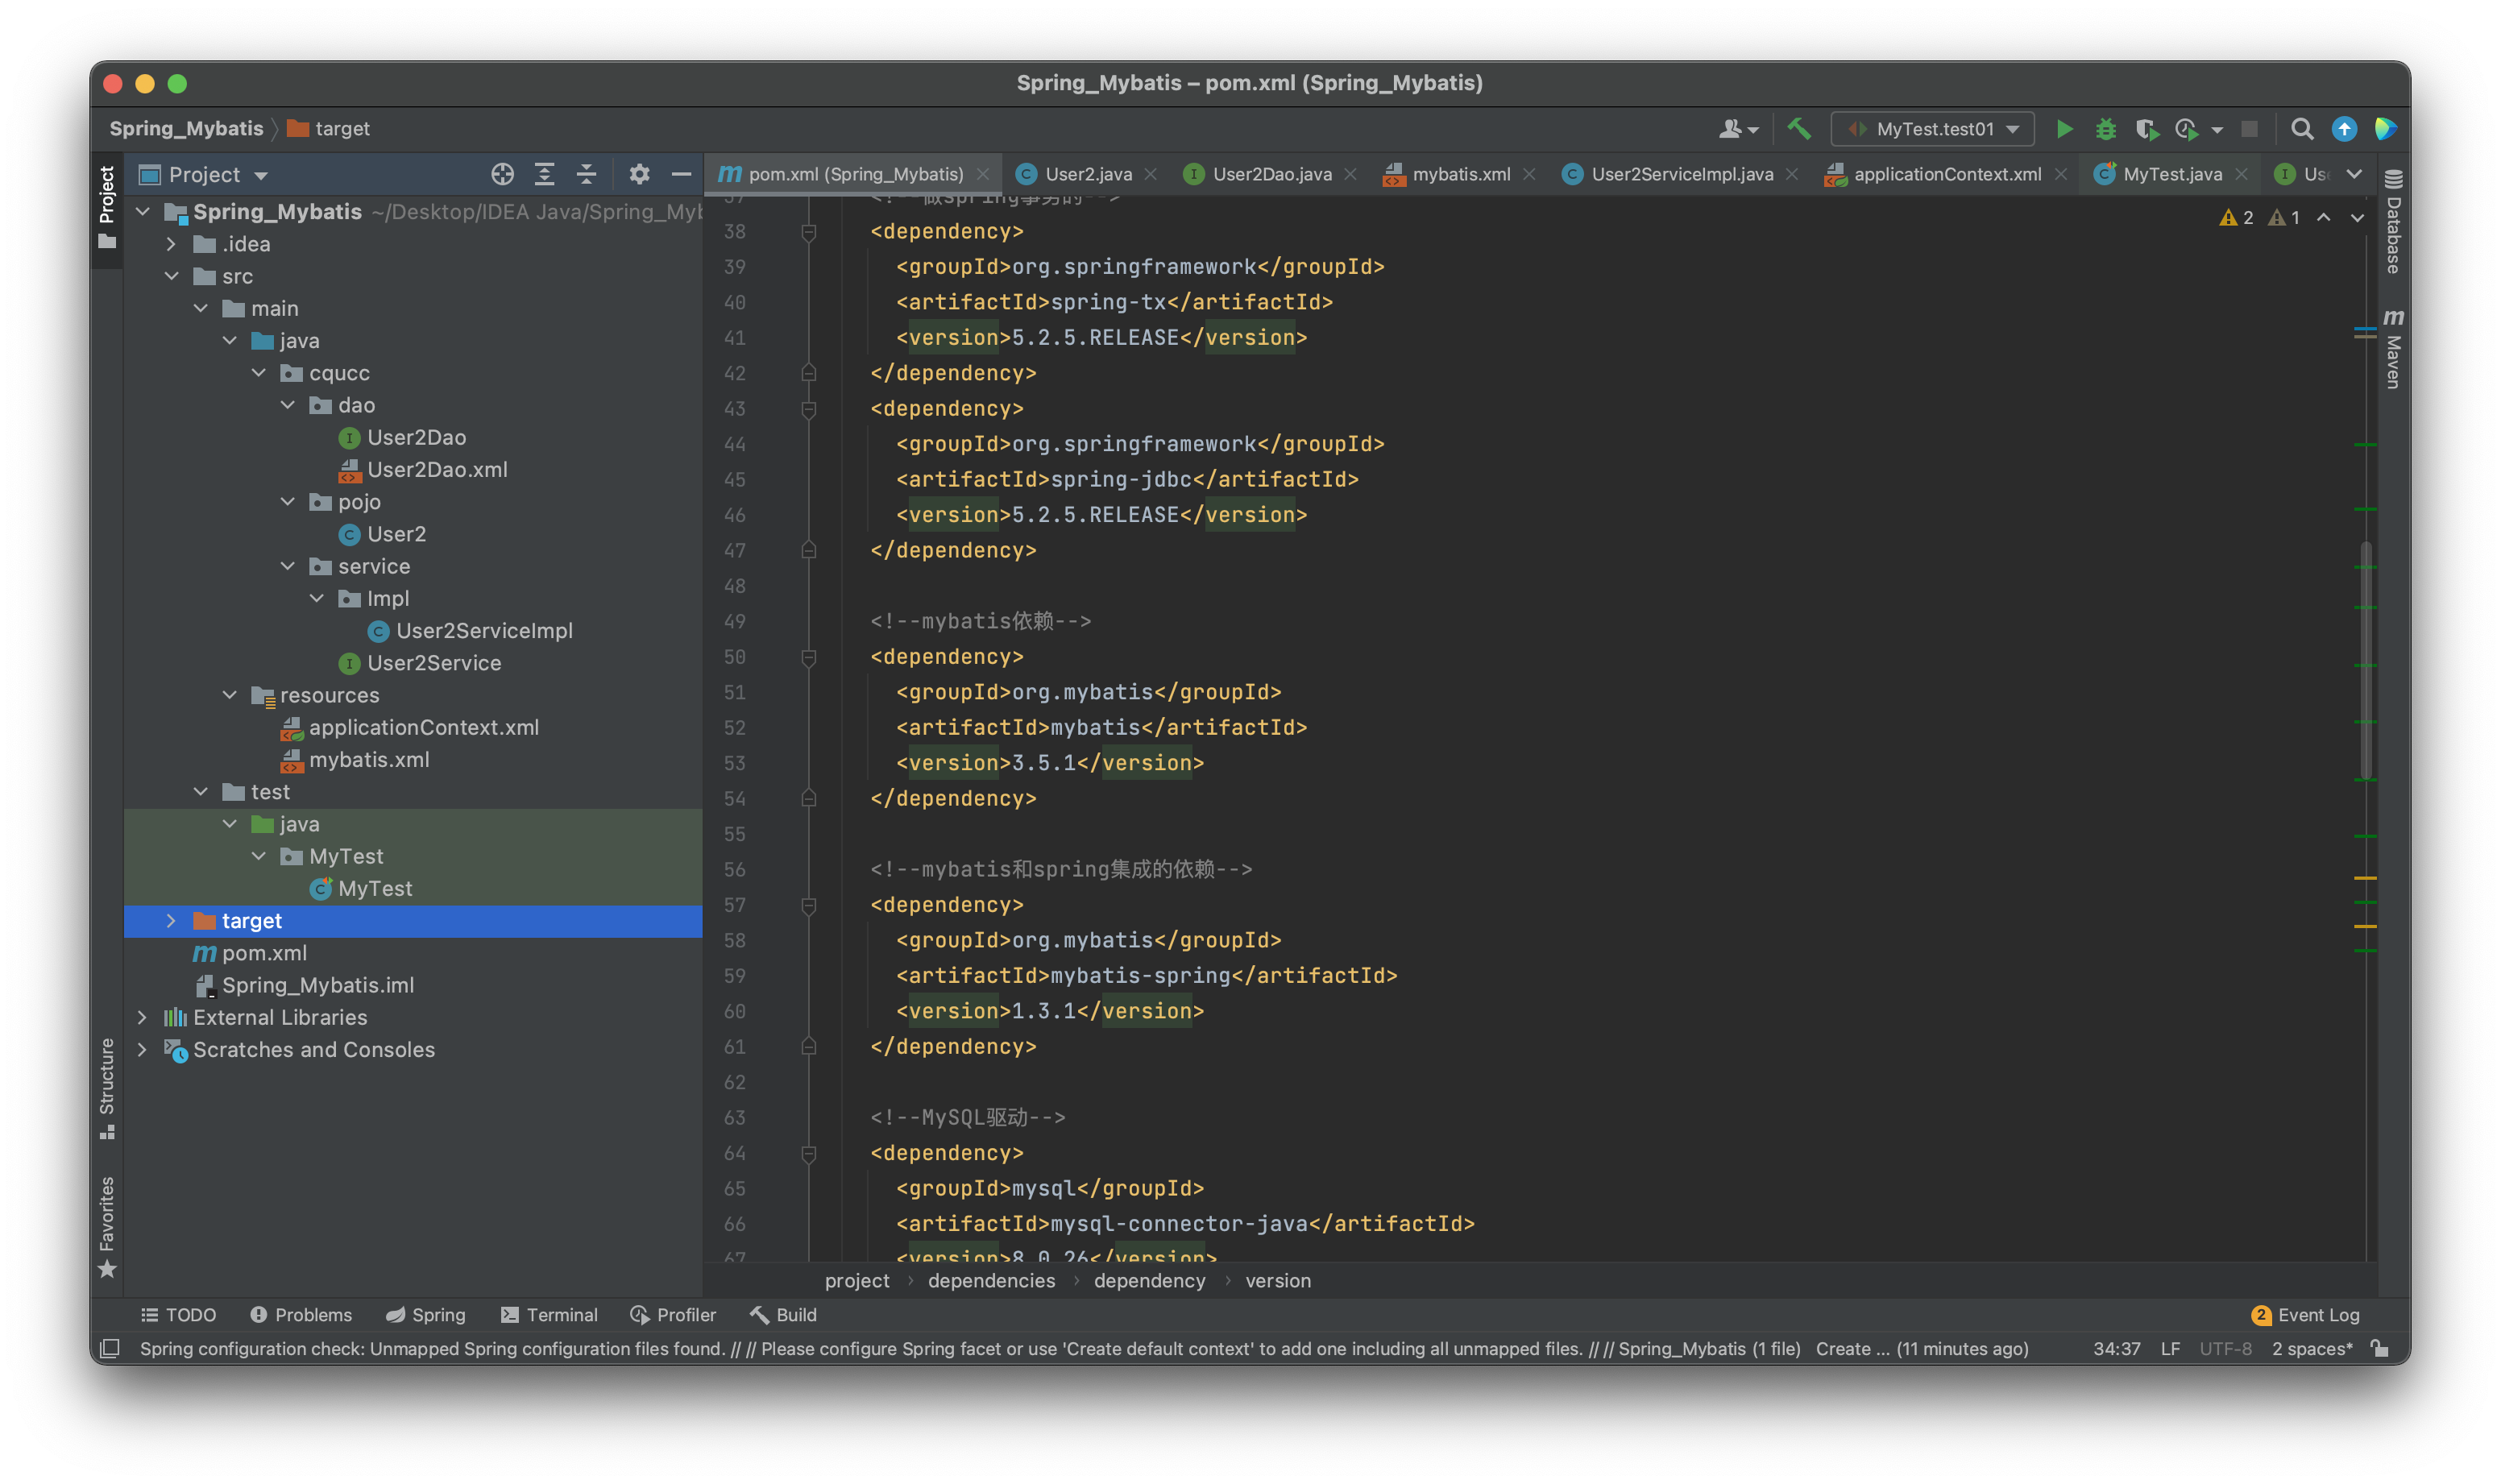Viewport: 2501px width, 1484px height.
Task: Open Search Everywhere magnifier icon
Action: (2301, 129)
